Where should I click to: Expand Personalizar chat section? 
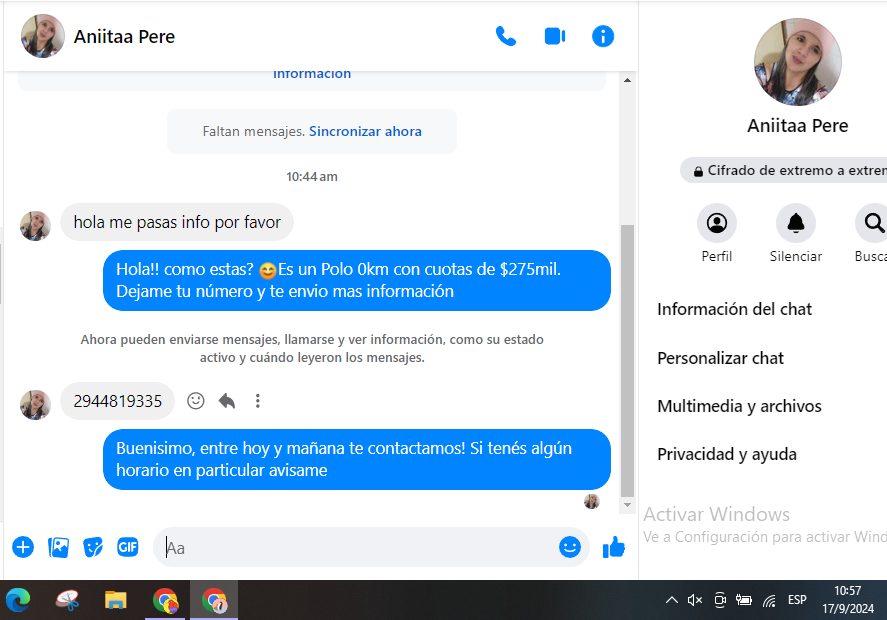pyautogui.click(x=720, y=358)
